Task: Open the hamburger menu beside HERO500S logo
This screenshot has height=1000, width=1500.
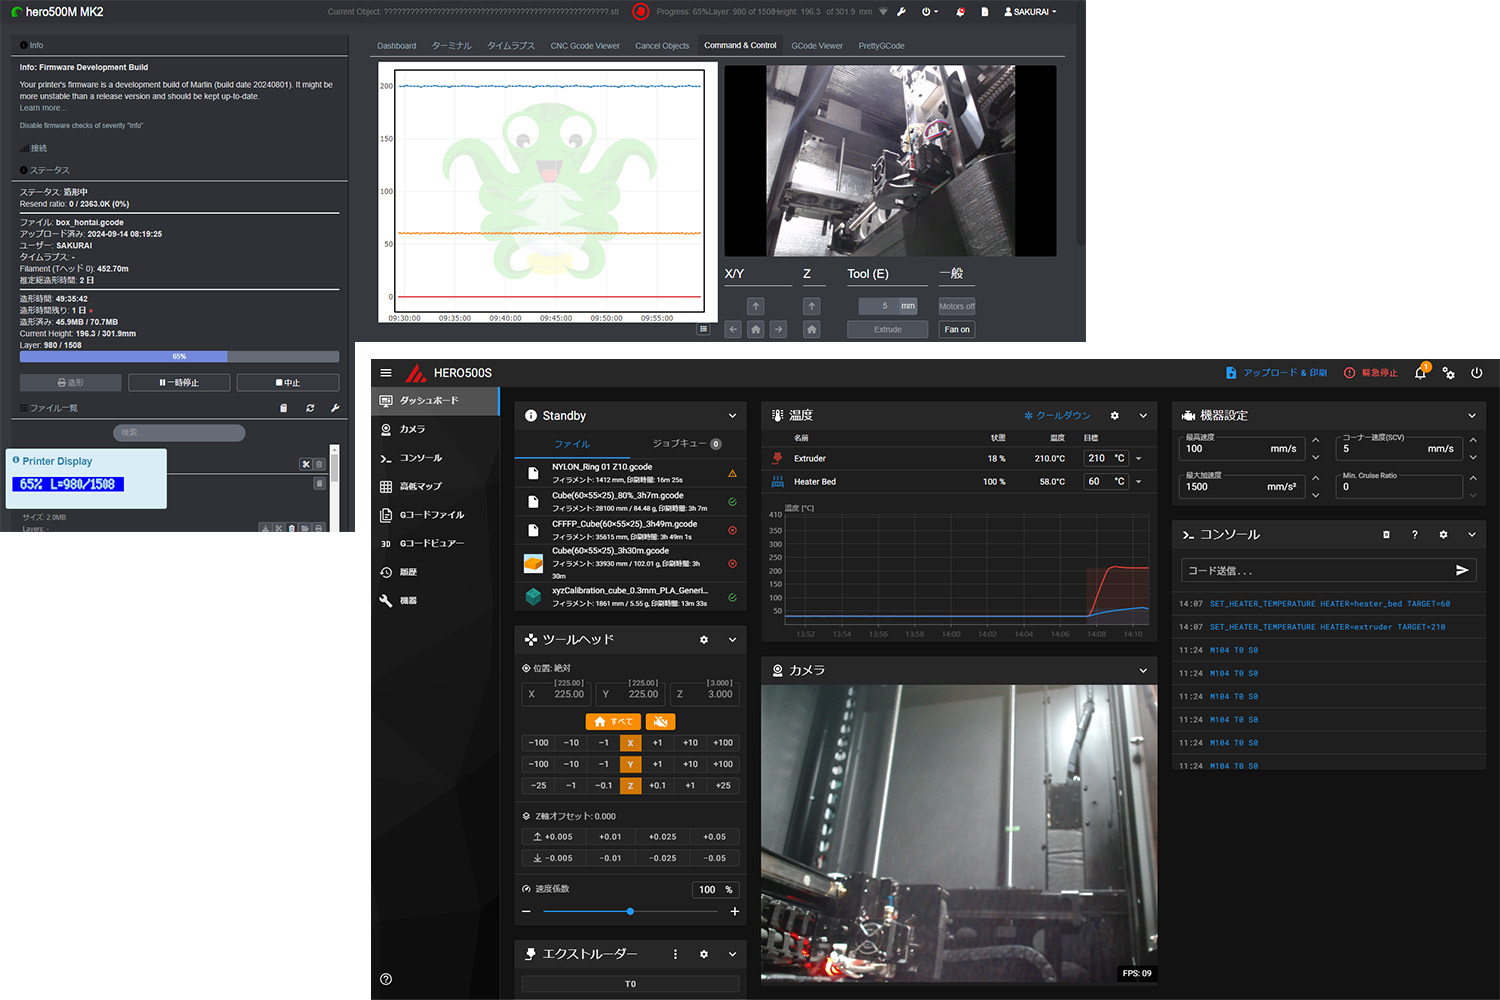Action: click(x=386, y=373)
